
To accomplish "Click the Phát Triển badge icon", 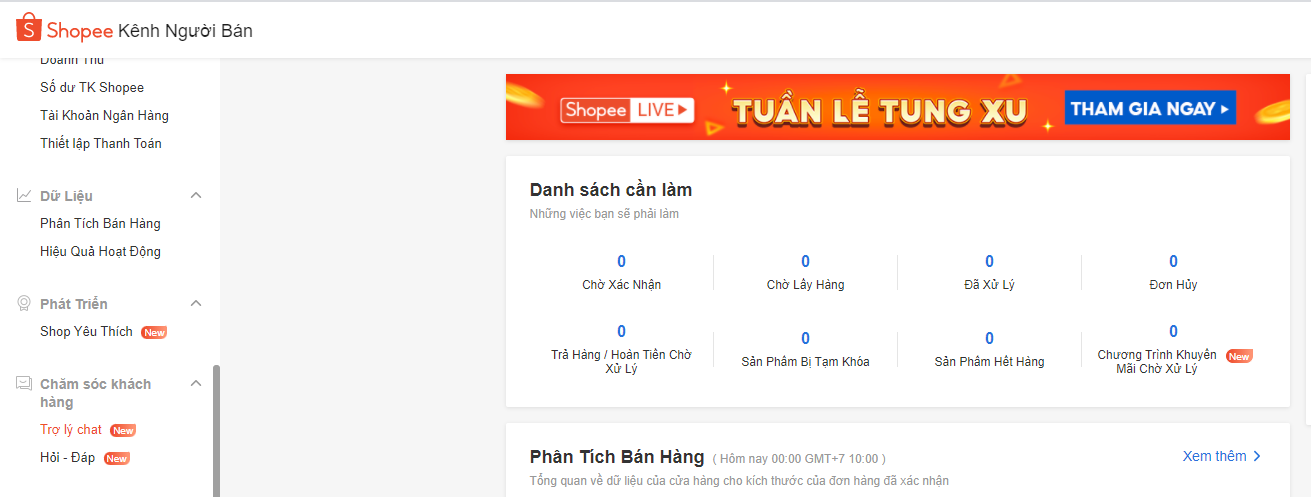I will (x=24, y=304).
